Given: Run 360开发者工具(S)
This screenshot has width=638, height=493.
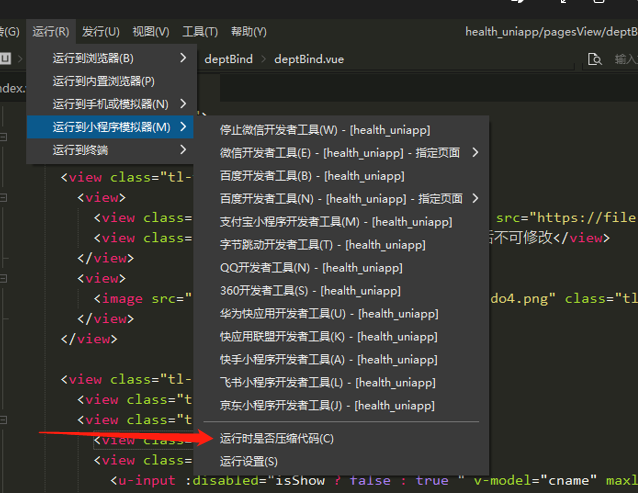Looking at the screenshot, I should (x=341, y=291).
